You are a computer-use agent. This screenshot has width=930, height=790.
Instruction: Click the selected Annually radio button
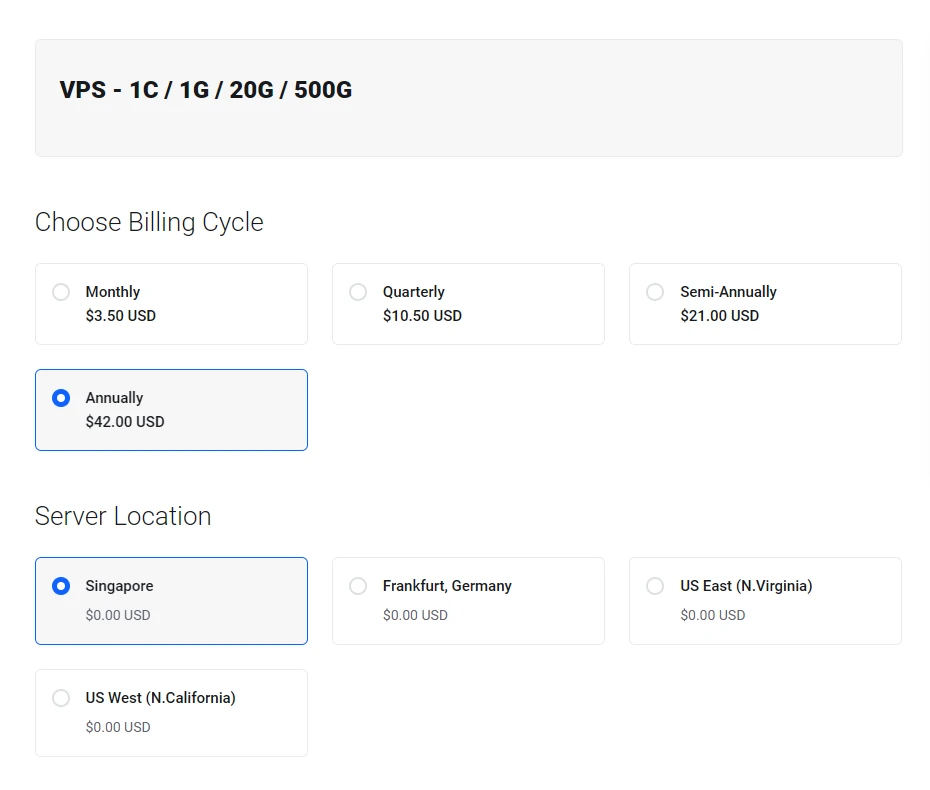(x=61, y=398)
